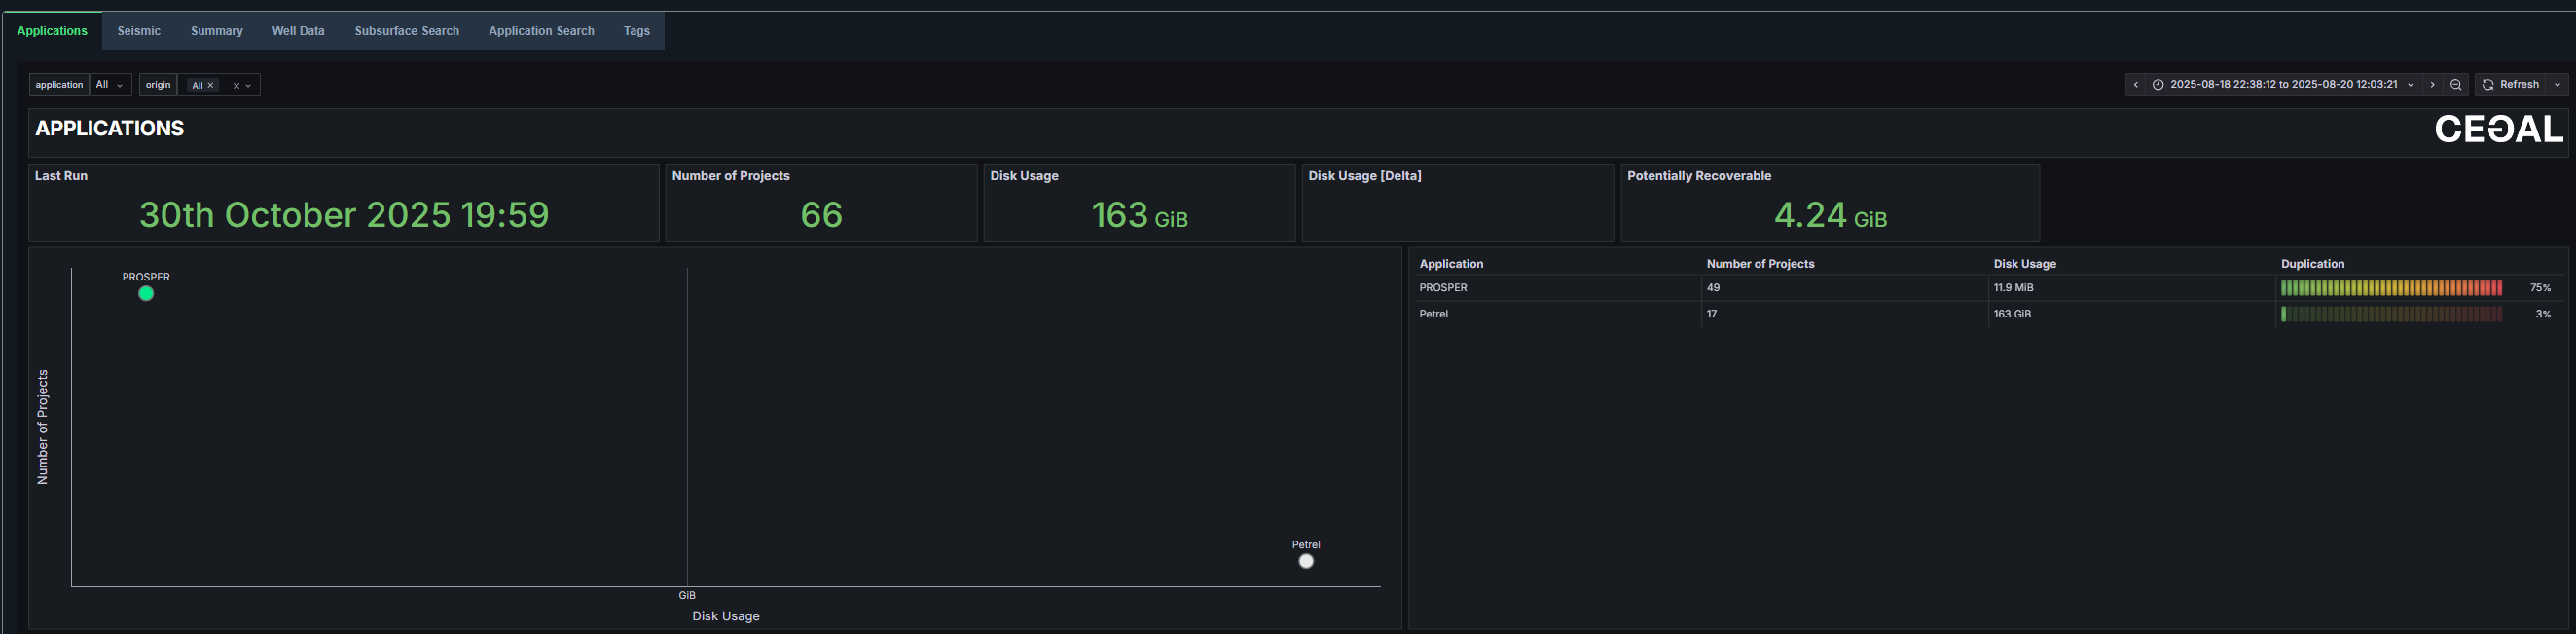Screen dimensions: 2576x634
Task: Click the zoom out time range icon
Action: click(x=2455, y=85)
